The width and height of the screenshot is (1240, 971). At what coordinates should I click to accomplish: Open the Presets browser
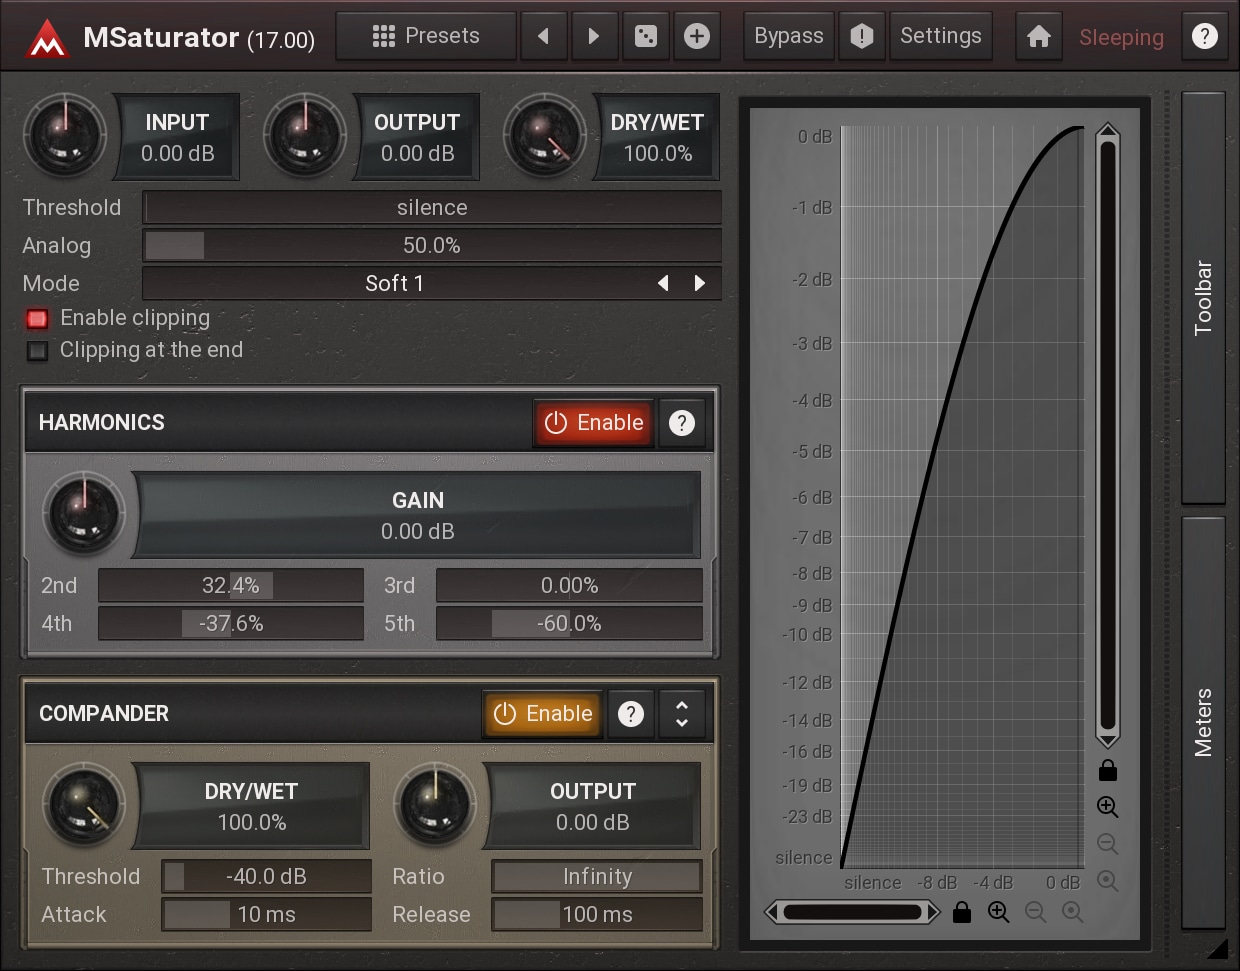click(x=426, y=37)
